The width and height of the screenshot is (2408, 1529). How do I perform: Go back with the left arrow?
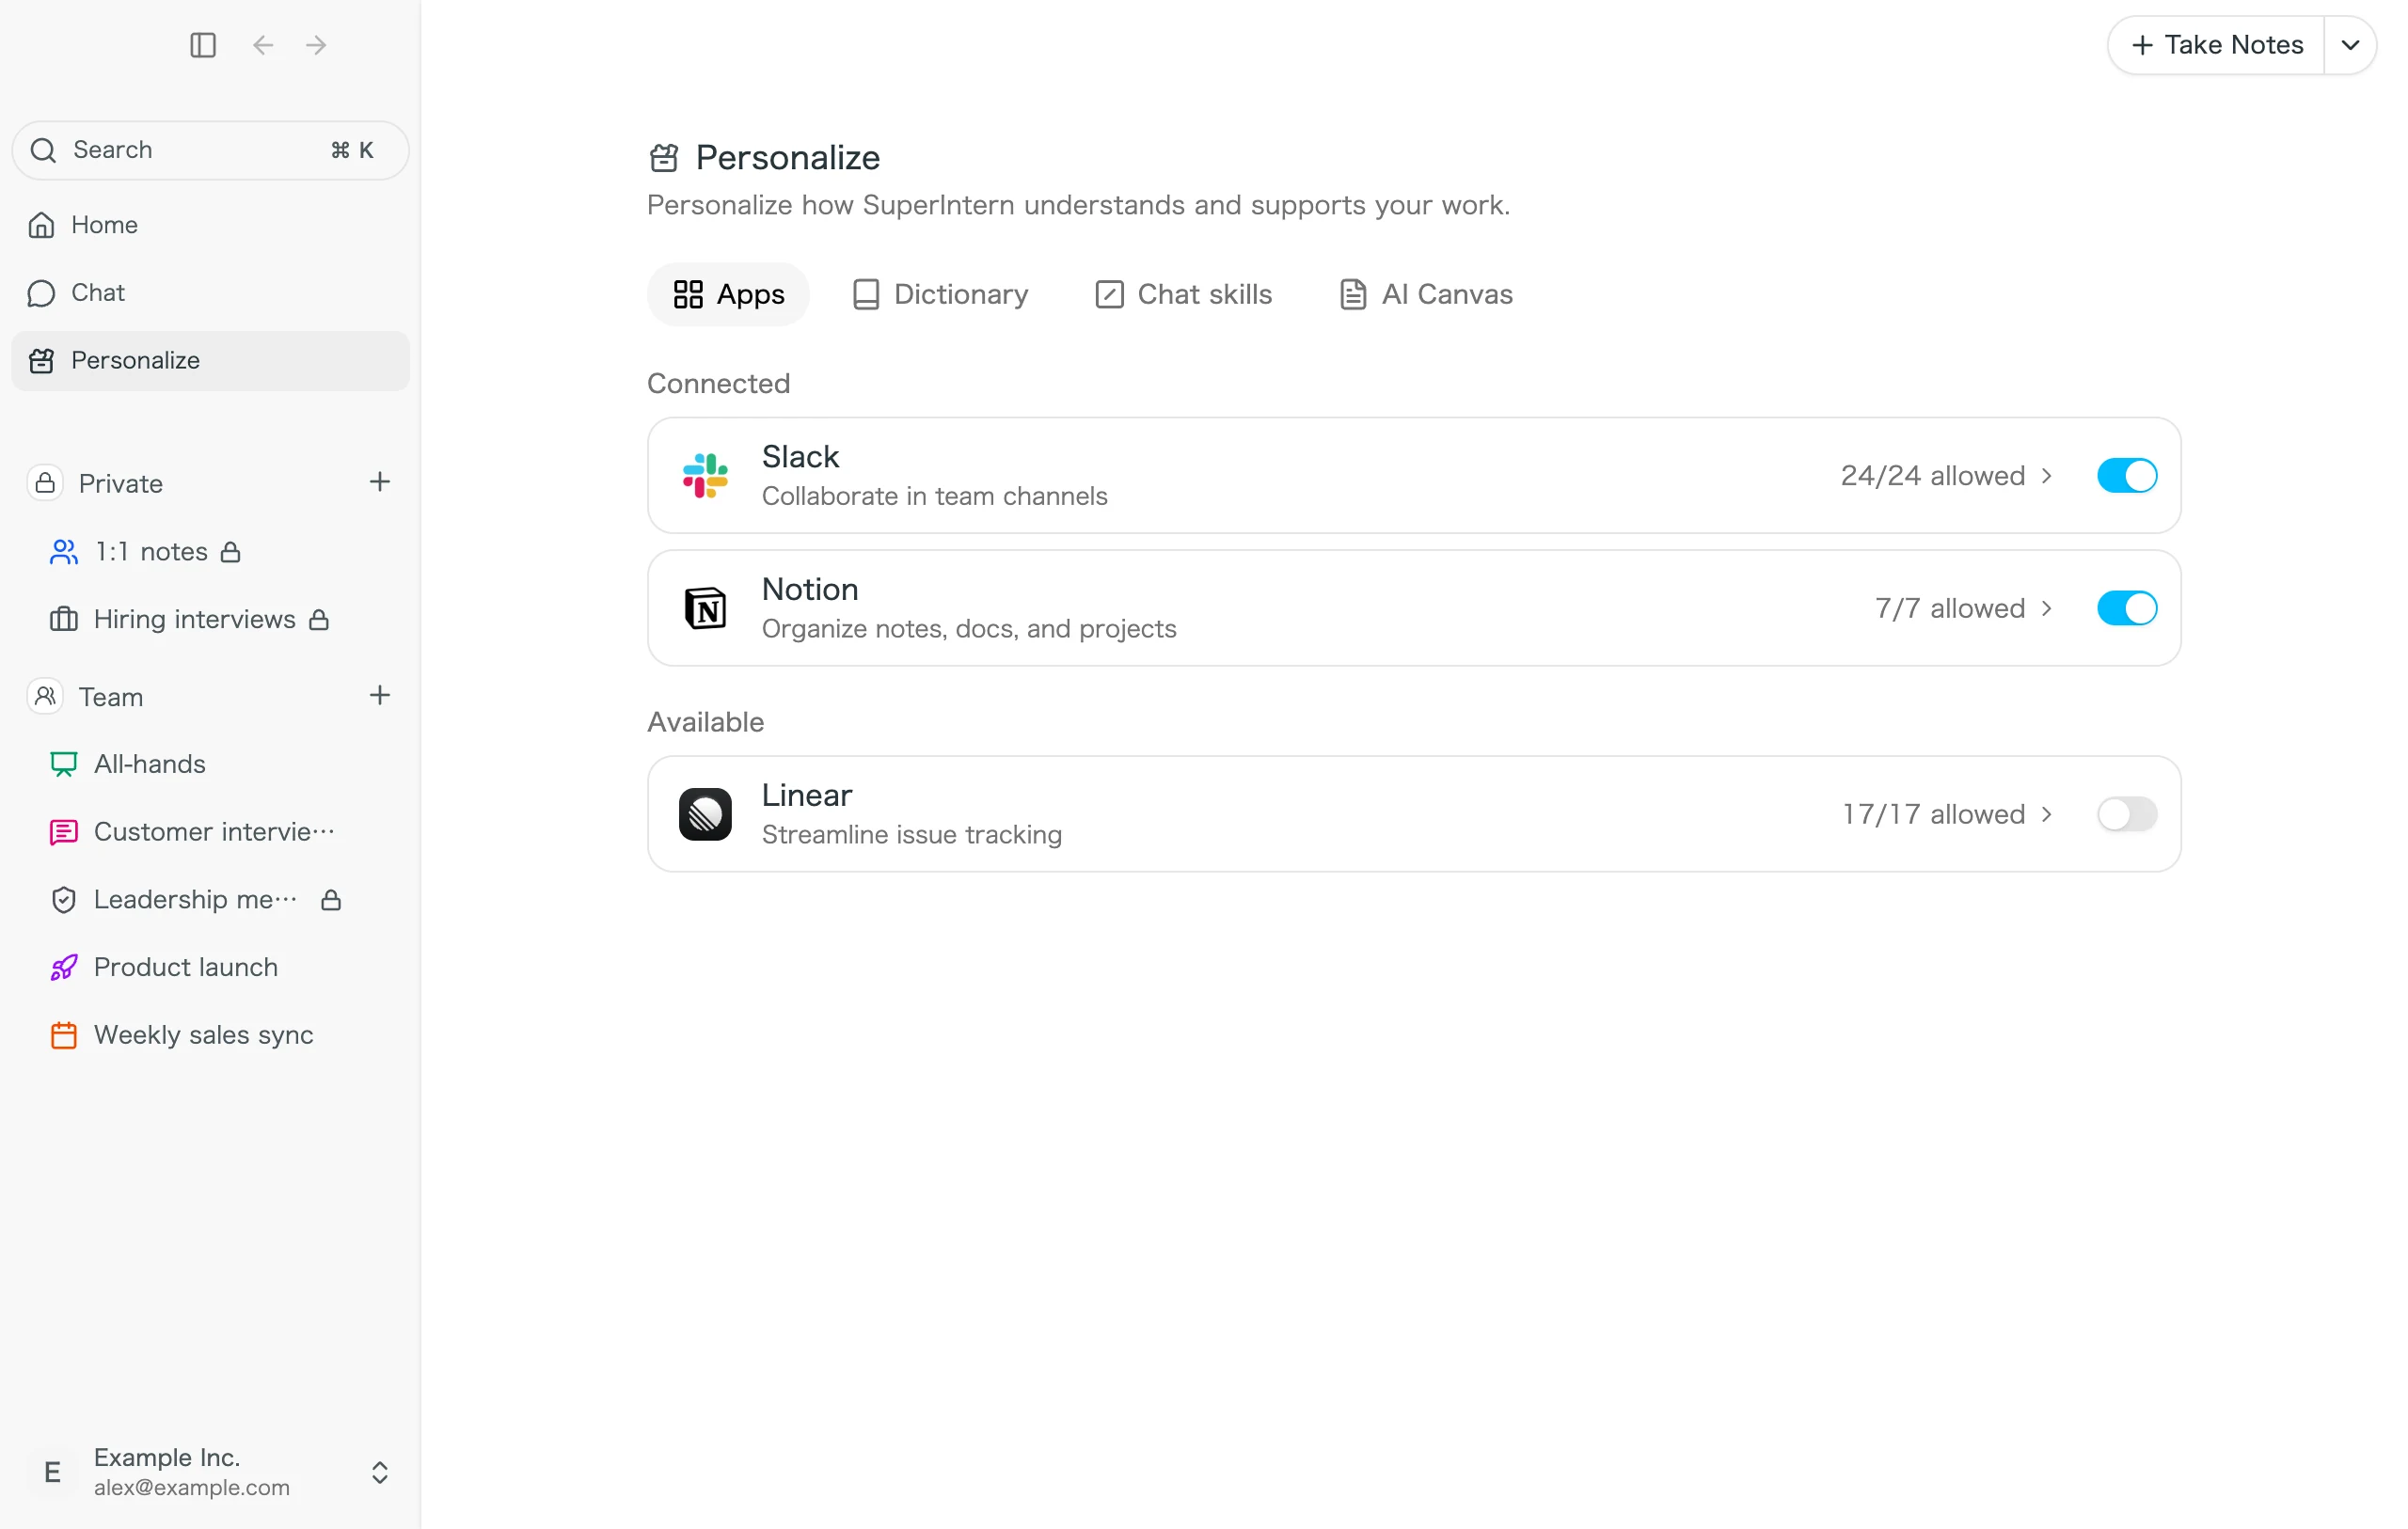click(263, 45)
